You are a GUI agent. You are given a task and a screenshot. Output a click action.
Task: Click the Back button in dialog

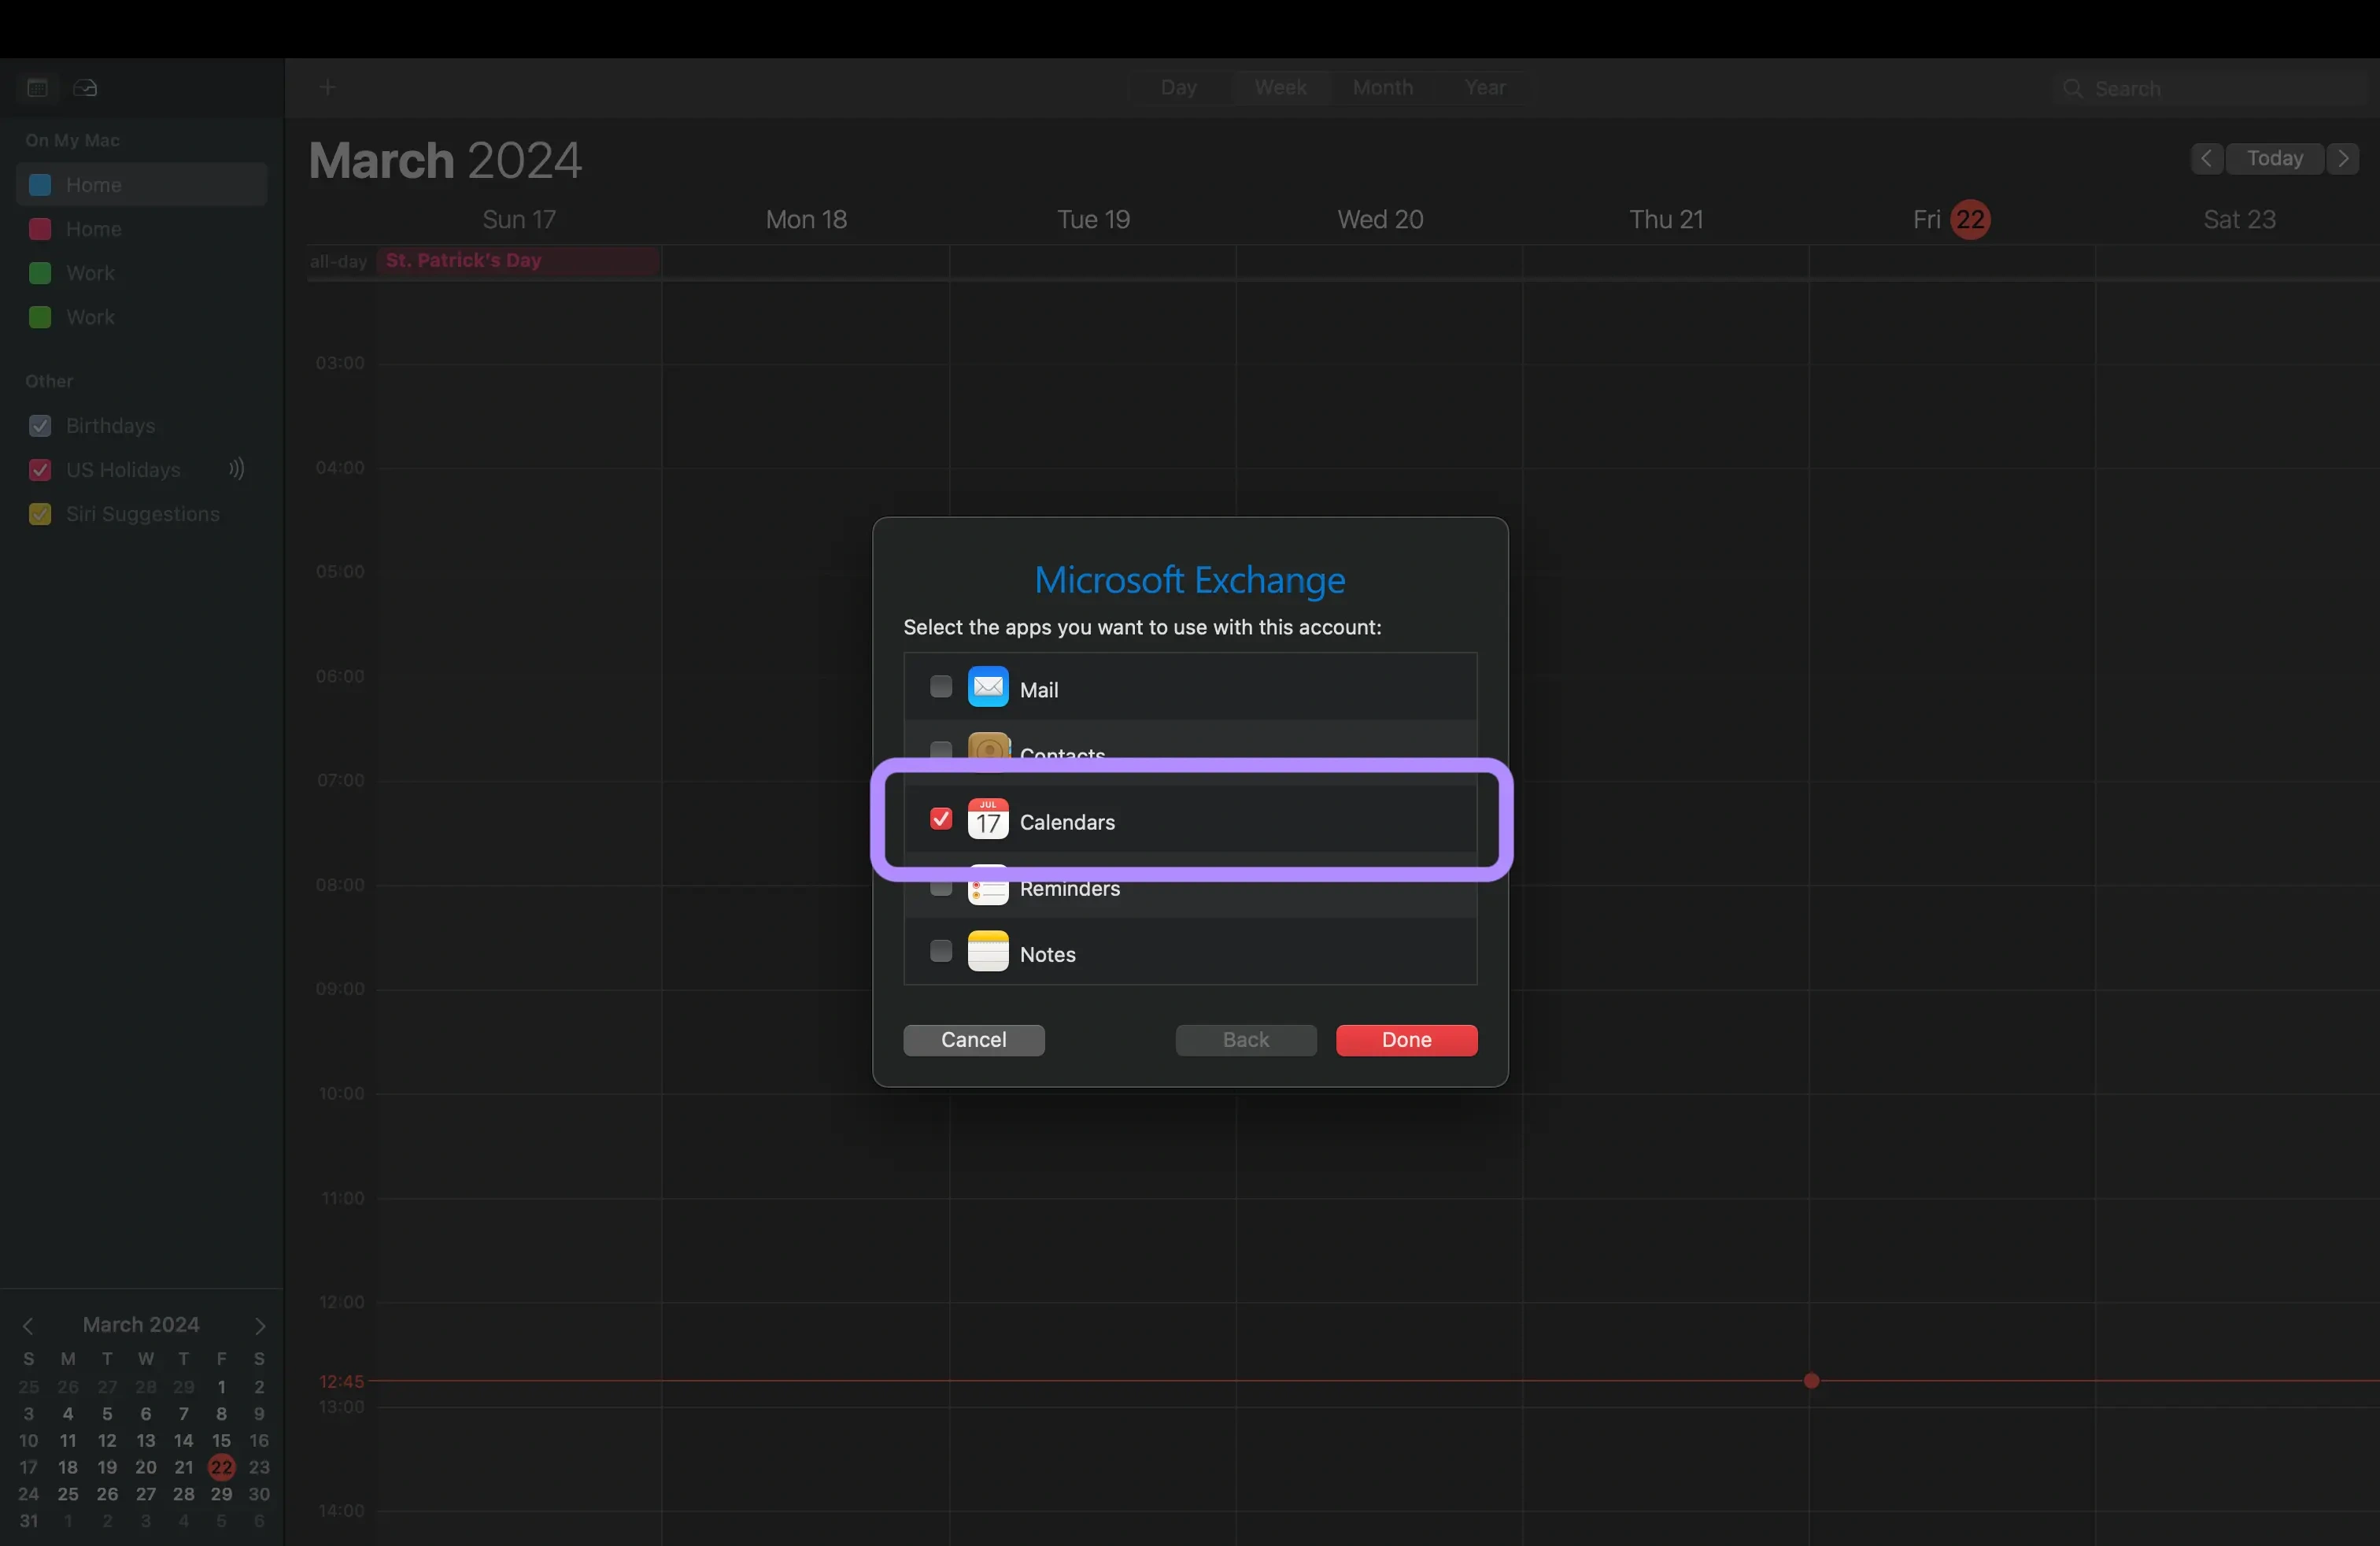click(x=1246, y=1039)
